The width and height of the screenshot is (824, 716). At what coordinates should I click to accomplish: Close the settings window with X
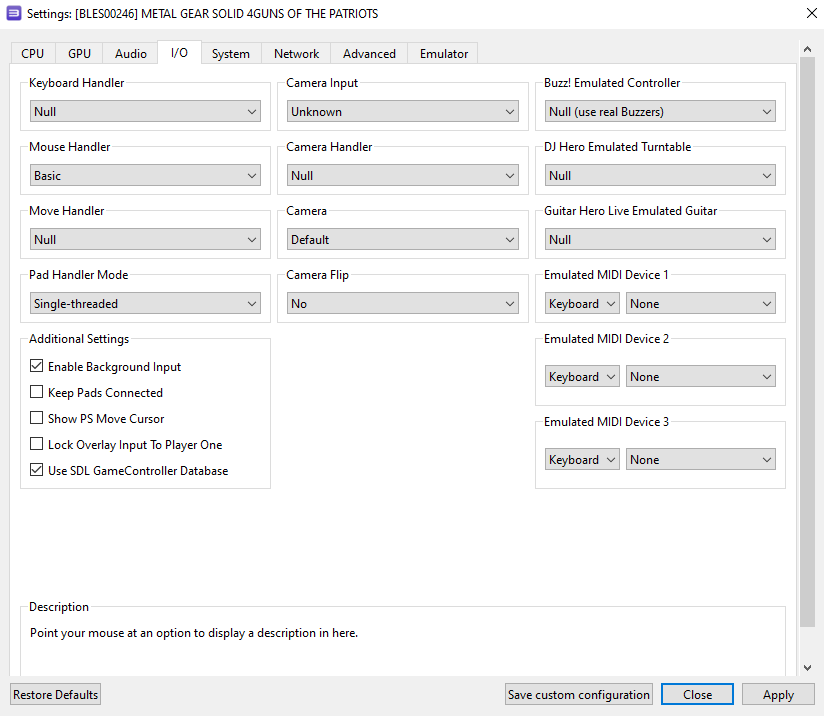(x=811, y=13)
